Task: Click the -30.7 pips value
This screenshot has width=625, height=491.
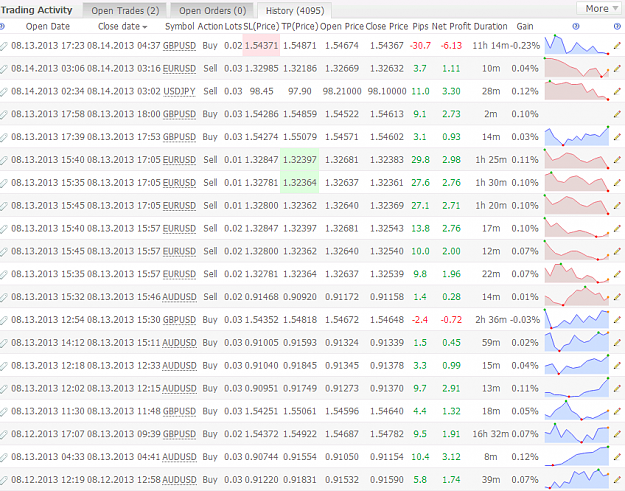Action: 420,46
